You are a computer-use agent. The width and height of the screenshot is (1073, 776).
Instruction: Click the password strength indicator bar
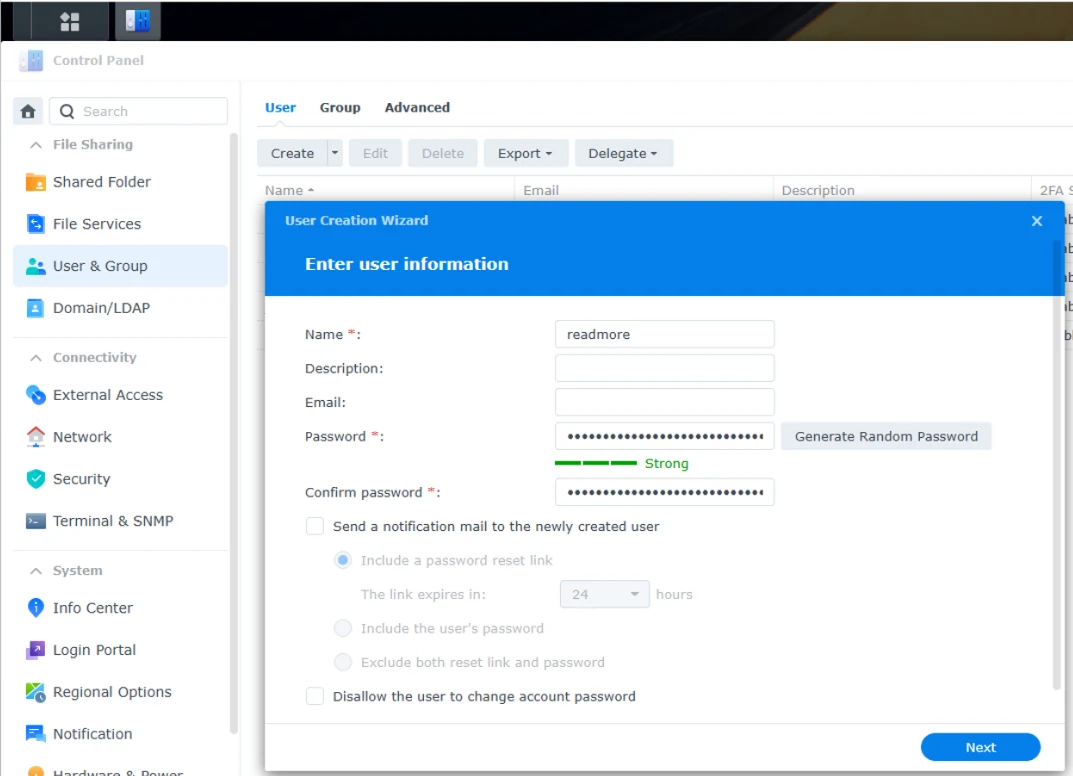point(596,463)
